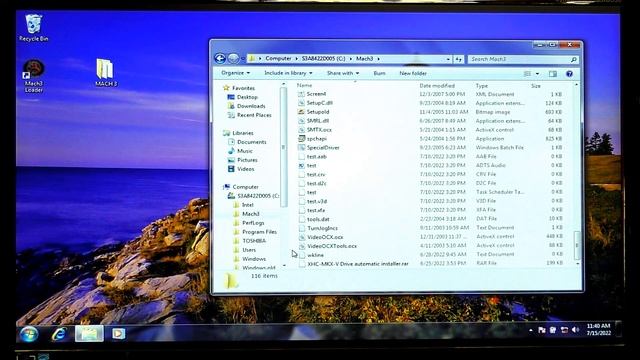The height and width of the screenshot is (360, 640).
Task: Select the tools.dat file
Action: pos(318,219)
